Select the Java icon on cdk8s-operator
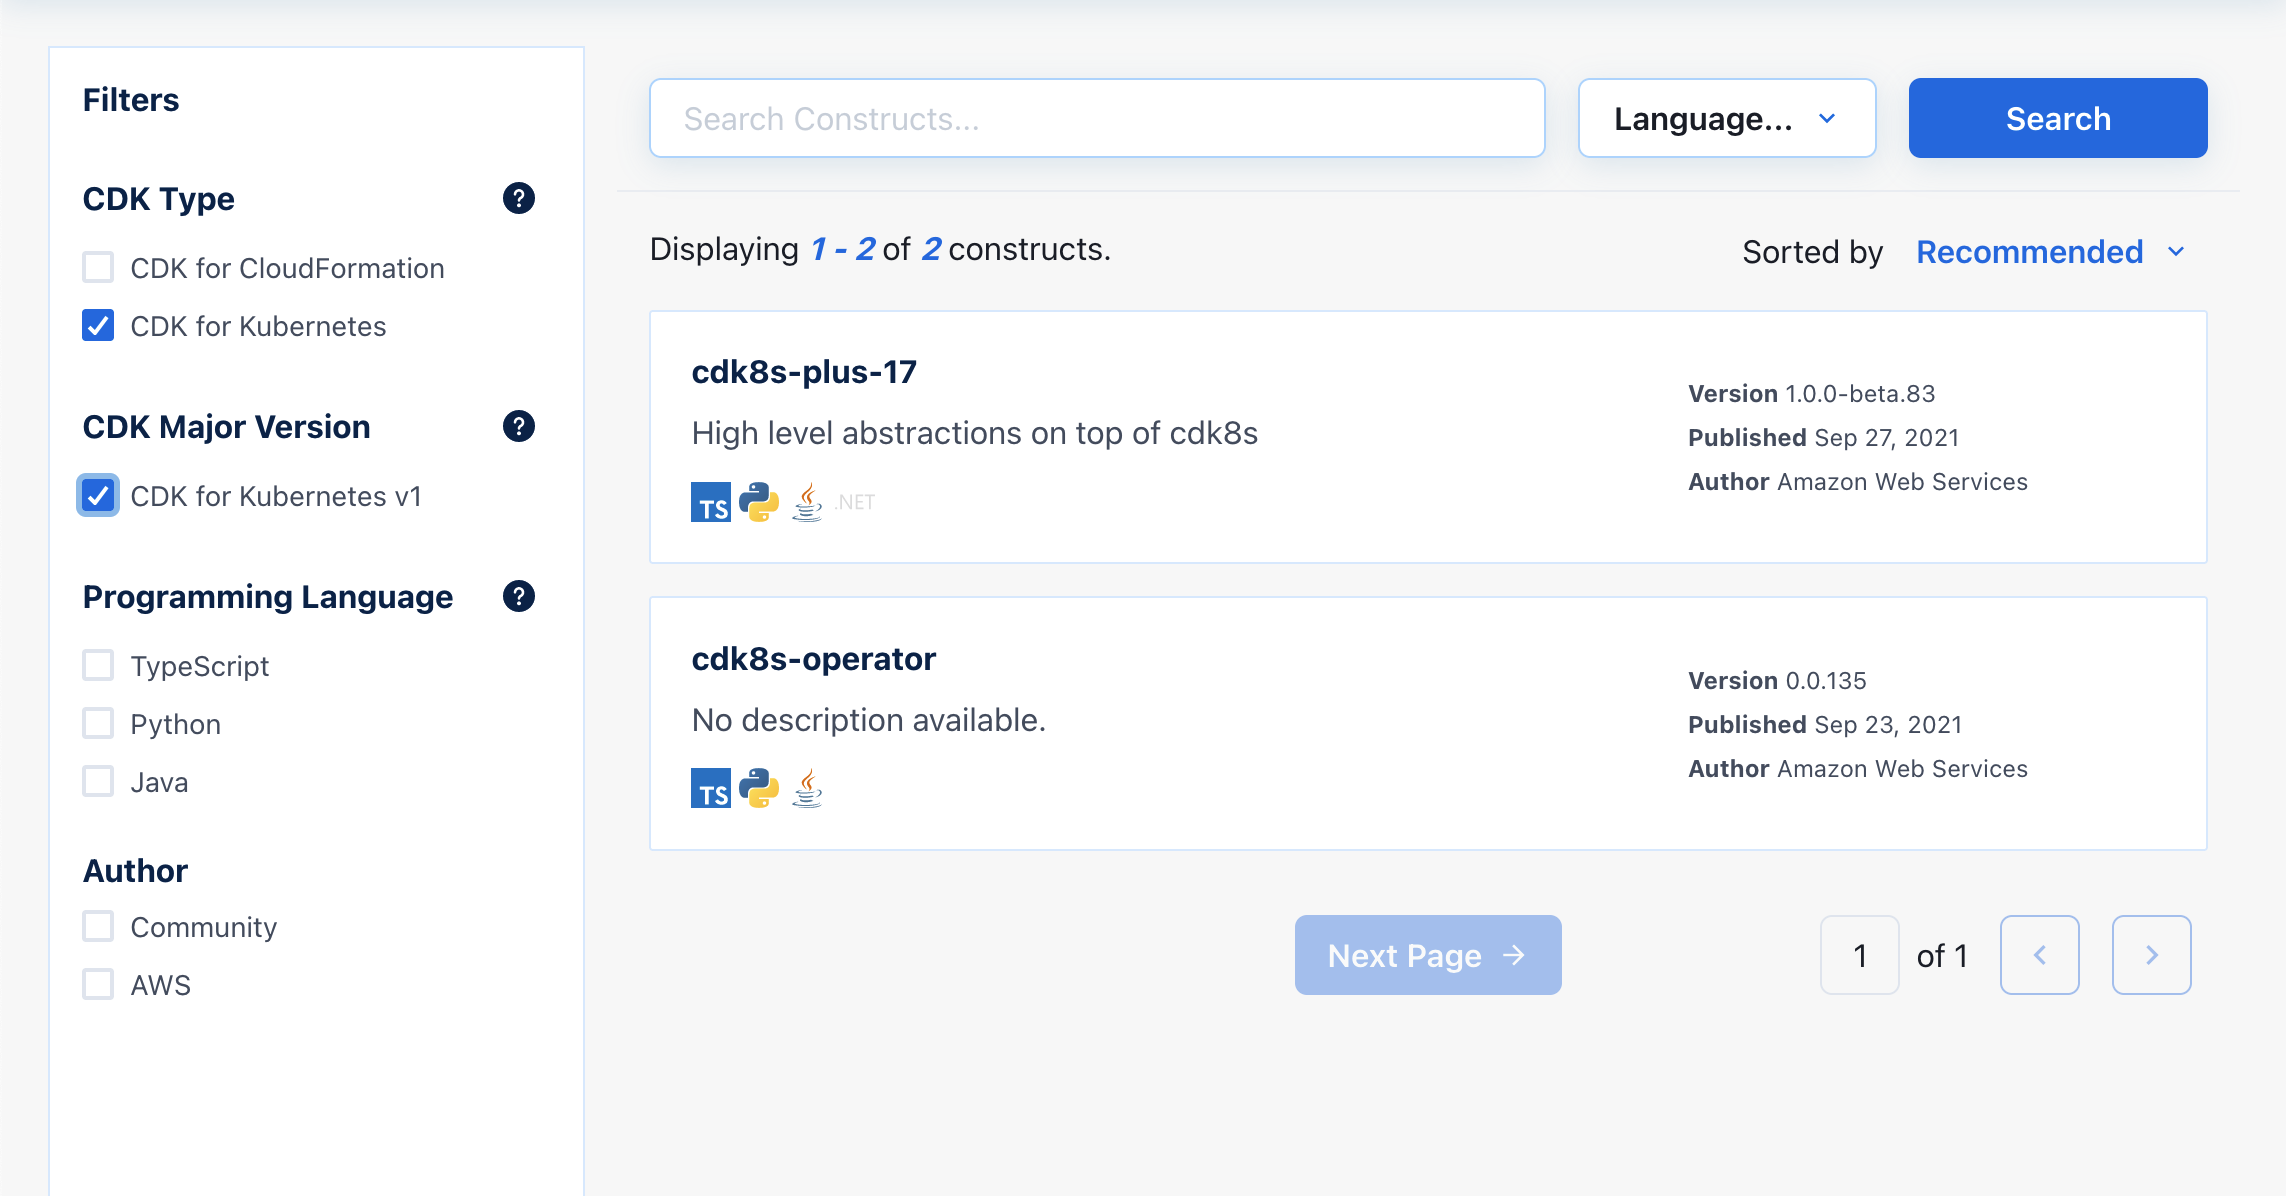2286x1196 pixels. [x=807, y=788]
